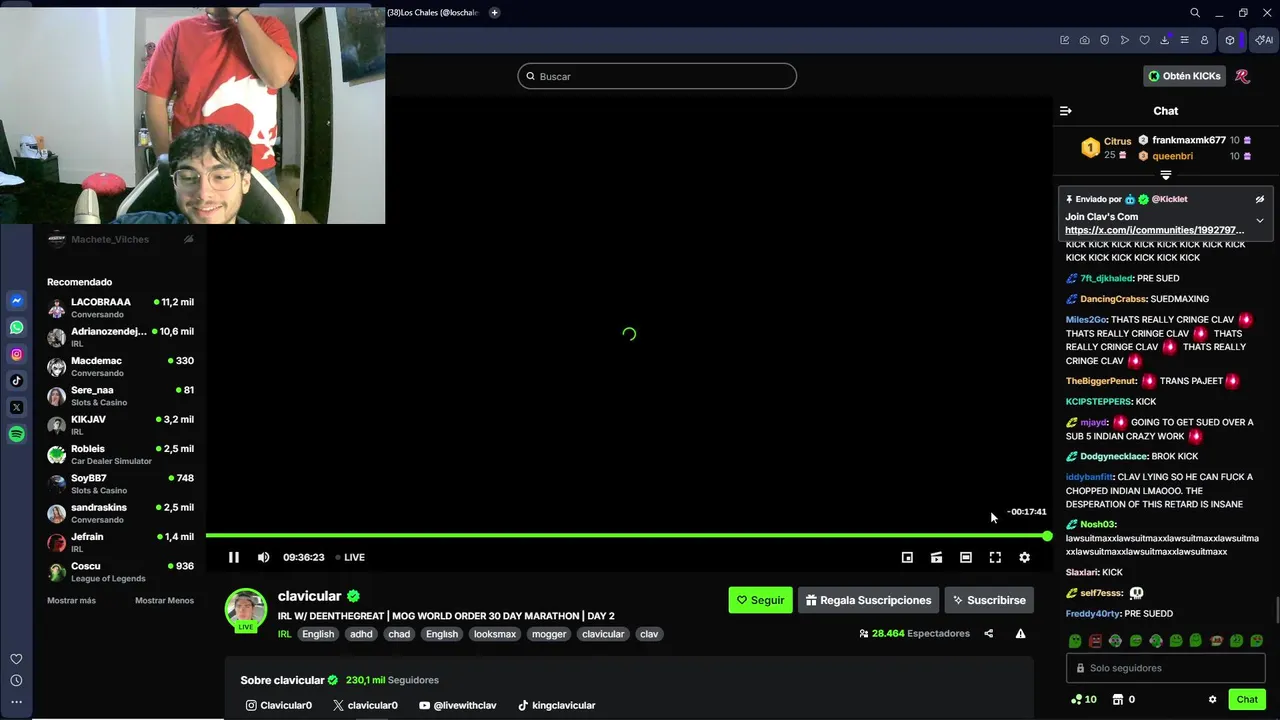The image size is (1280, 720).
Task: Jump to LIVE in the player
Action: (x=350, y=558)
